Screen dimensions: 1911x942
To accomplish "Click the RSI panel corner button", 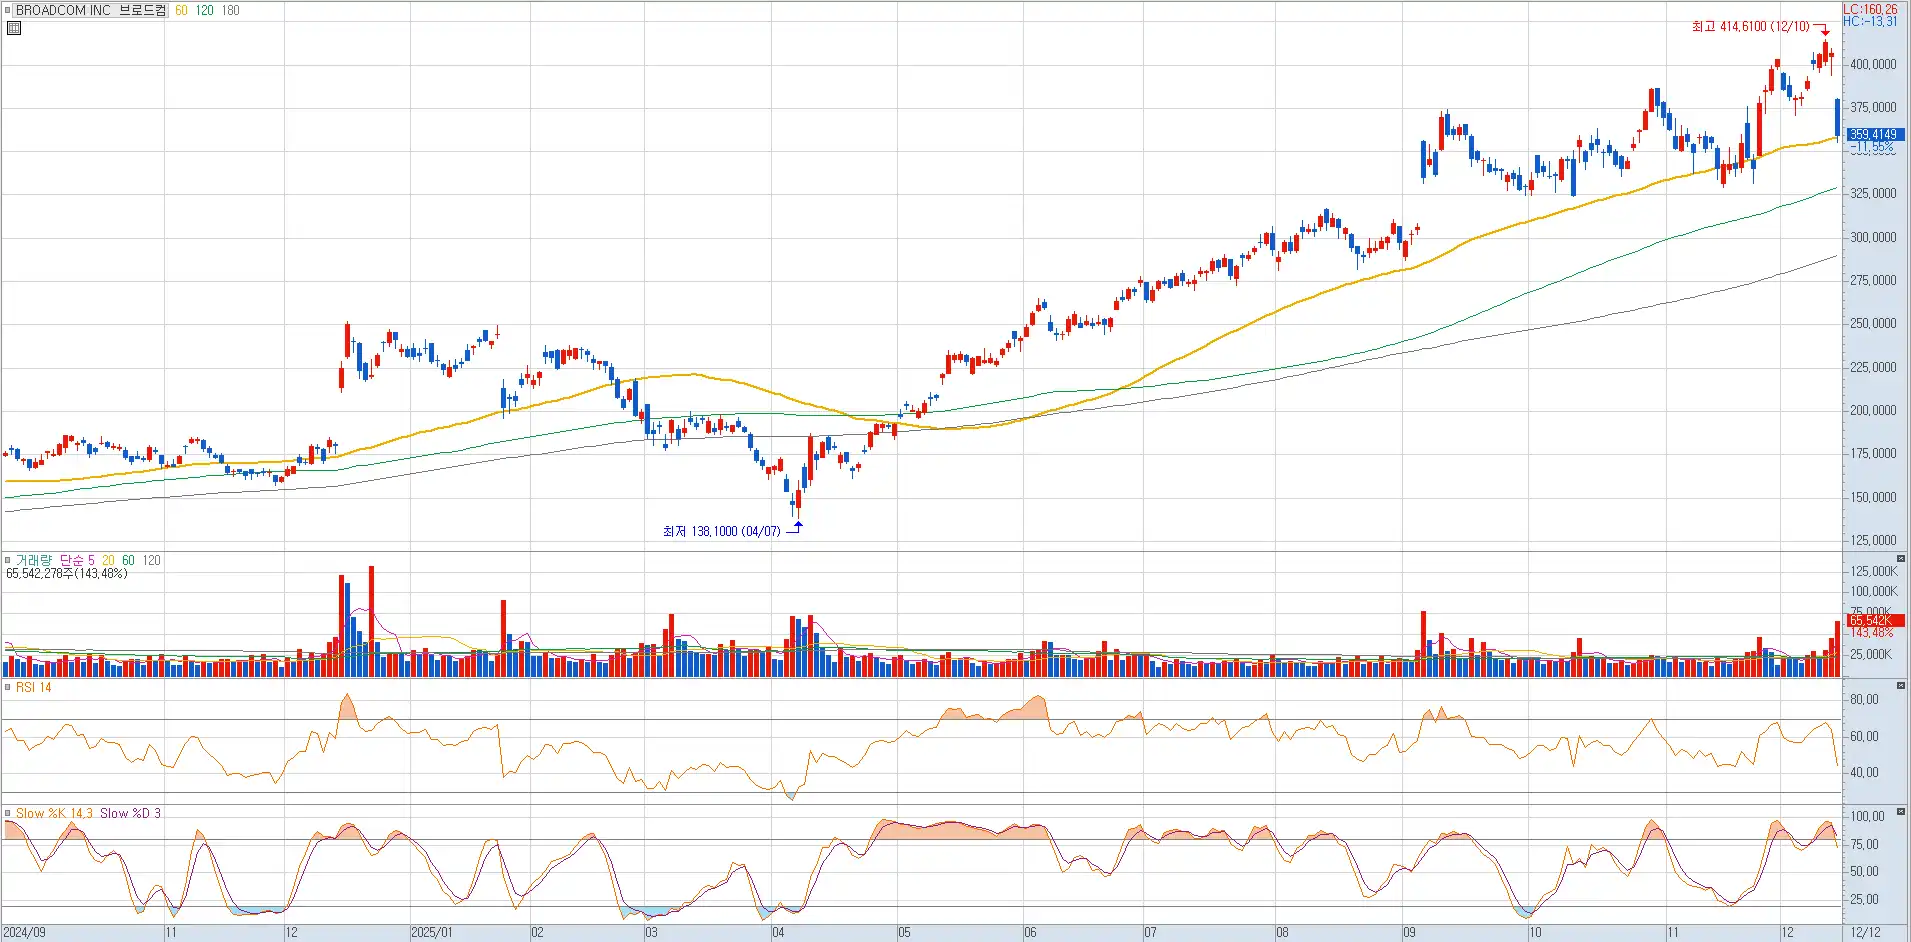I will 1901,685.
